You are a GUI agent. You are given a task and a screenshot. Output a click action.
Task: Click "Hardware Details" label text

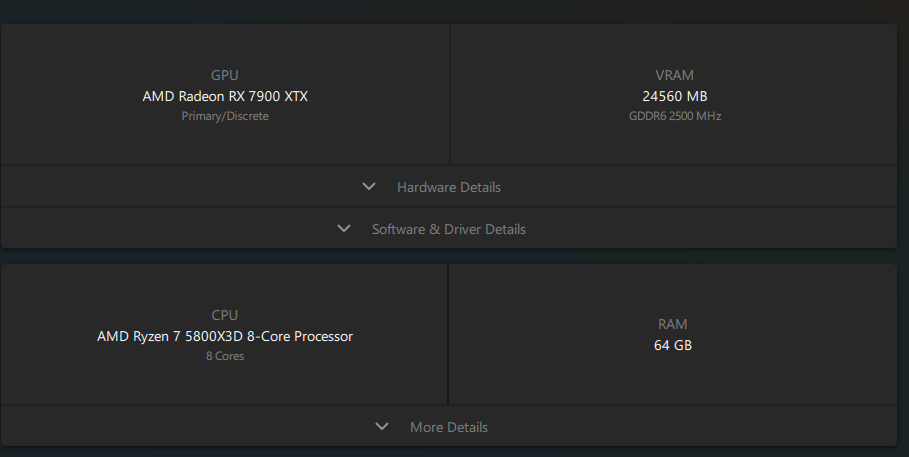click(x=449, y=187)
